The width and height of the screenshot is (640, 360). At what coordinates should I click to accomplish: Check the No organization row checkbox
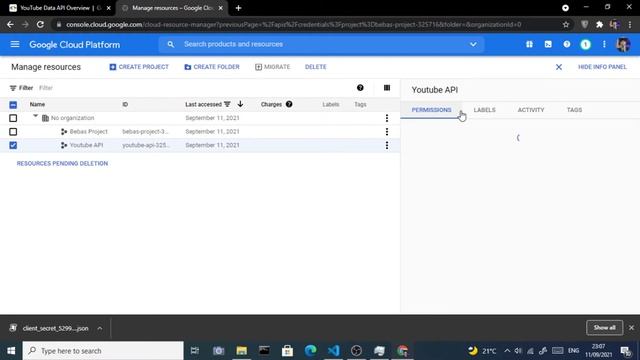coord(13,118)
